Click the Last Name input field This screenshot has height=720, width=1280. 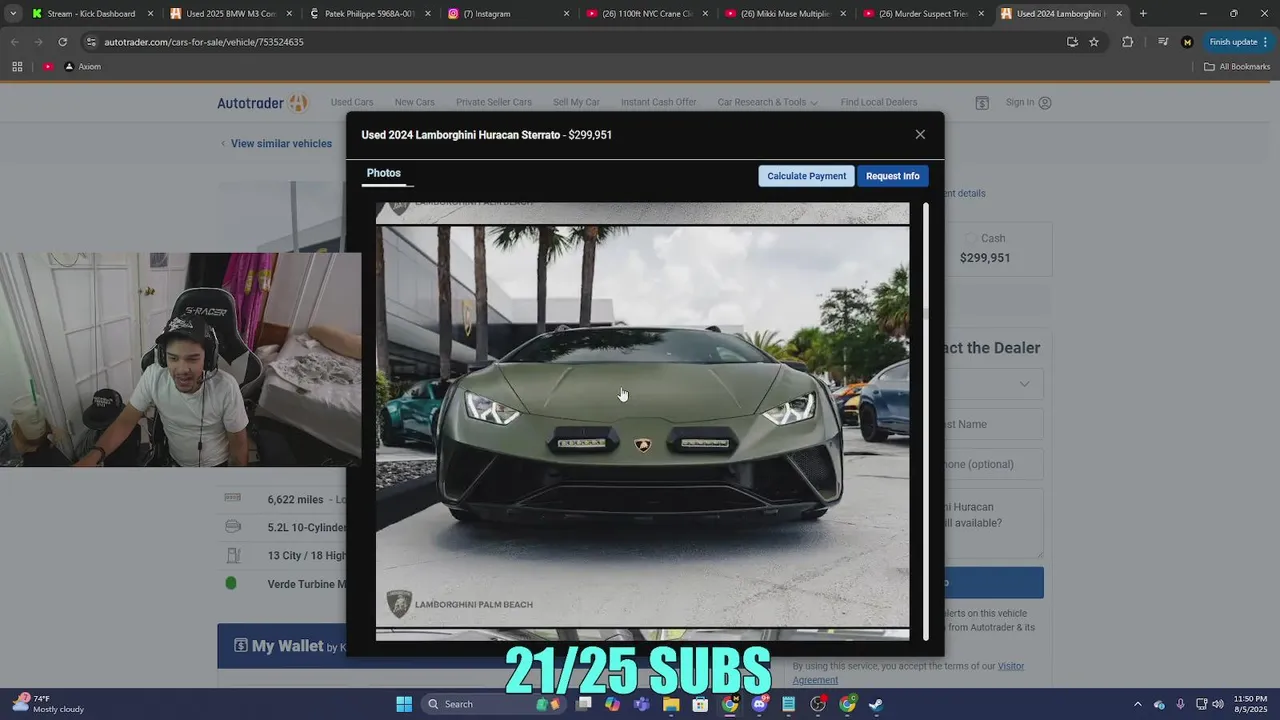click(993, 424)
